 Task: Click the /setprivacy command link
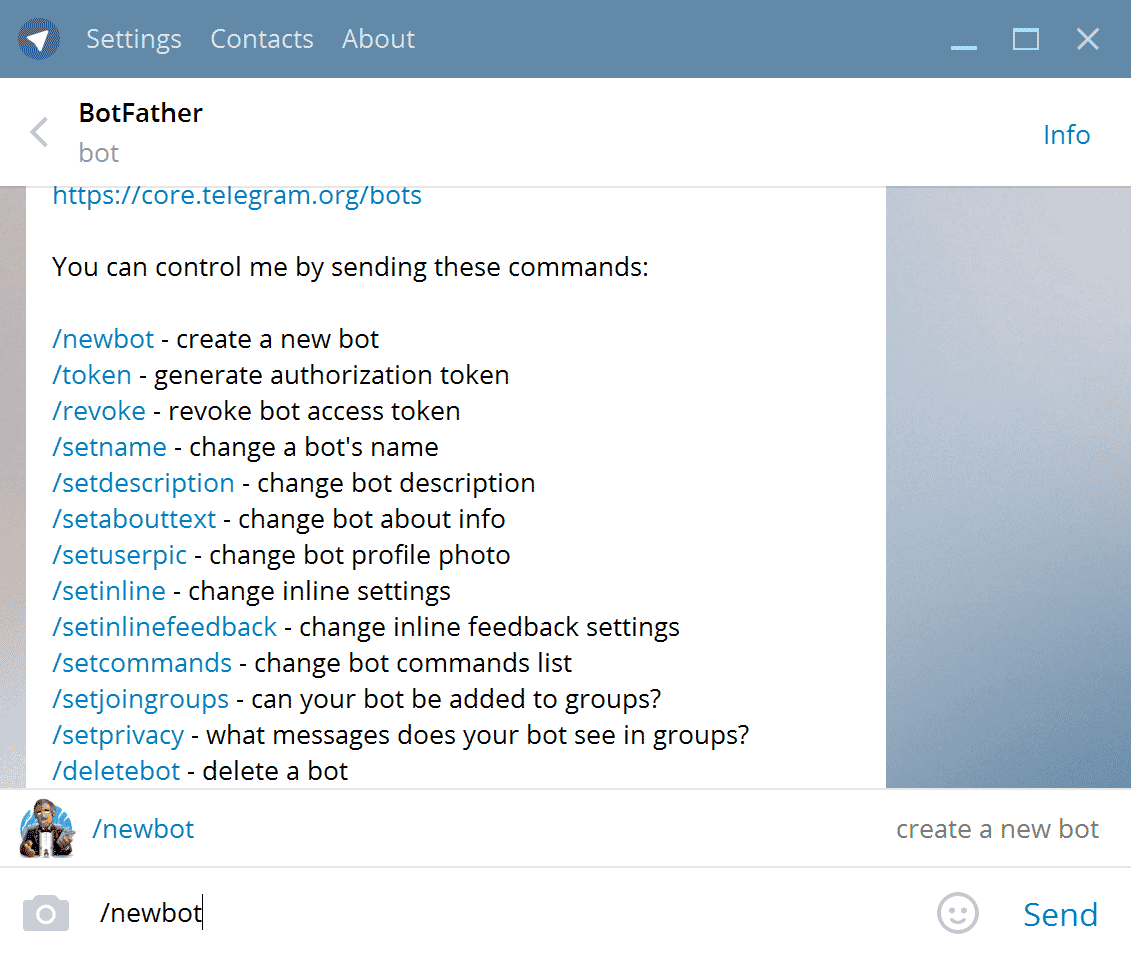118,736
